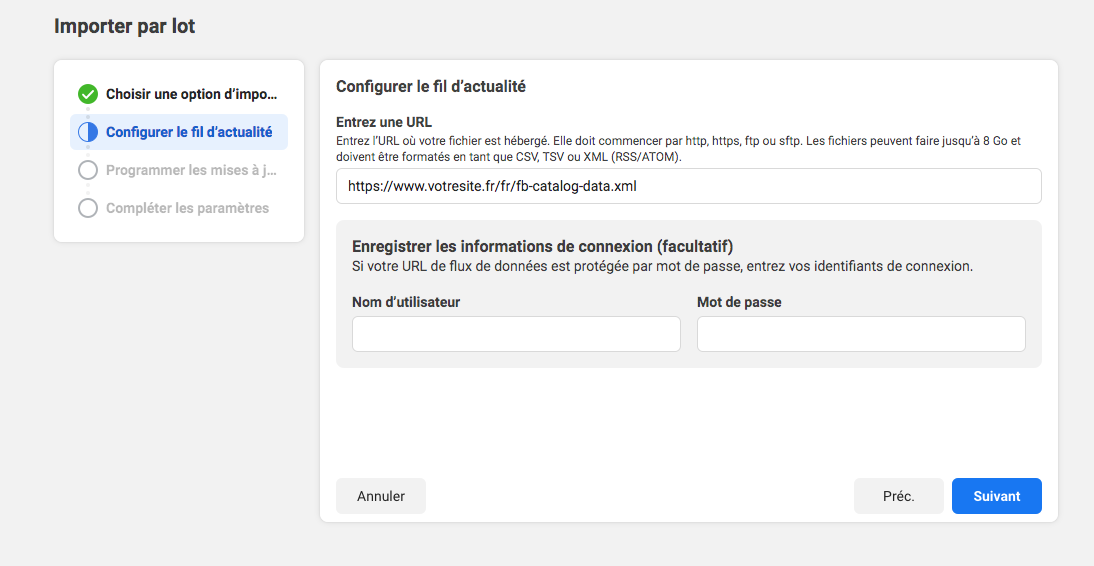Viewport: 1094px width, 566px height.
Task: Continue with the blue Suivant button
Action: [x=997, y=496]
